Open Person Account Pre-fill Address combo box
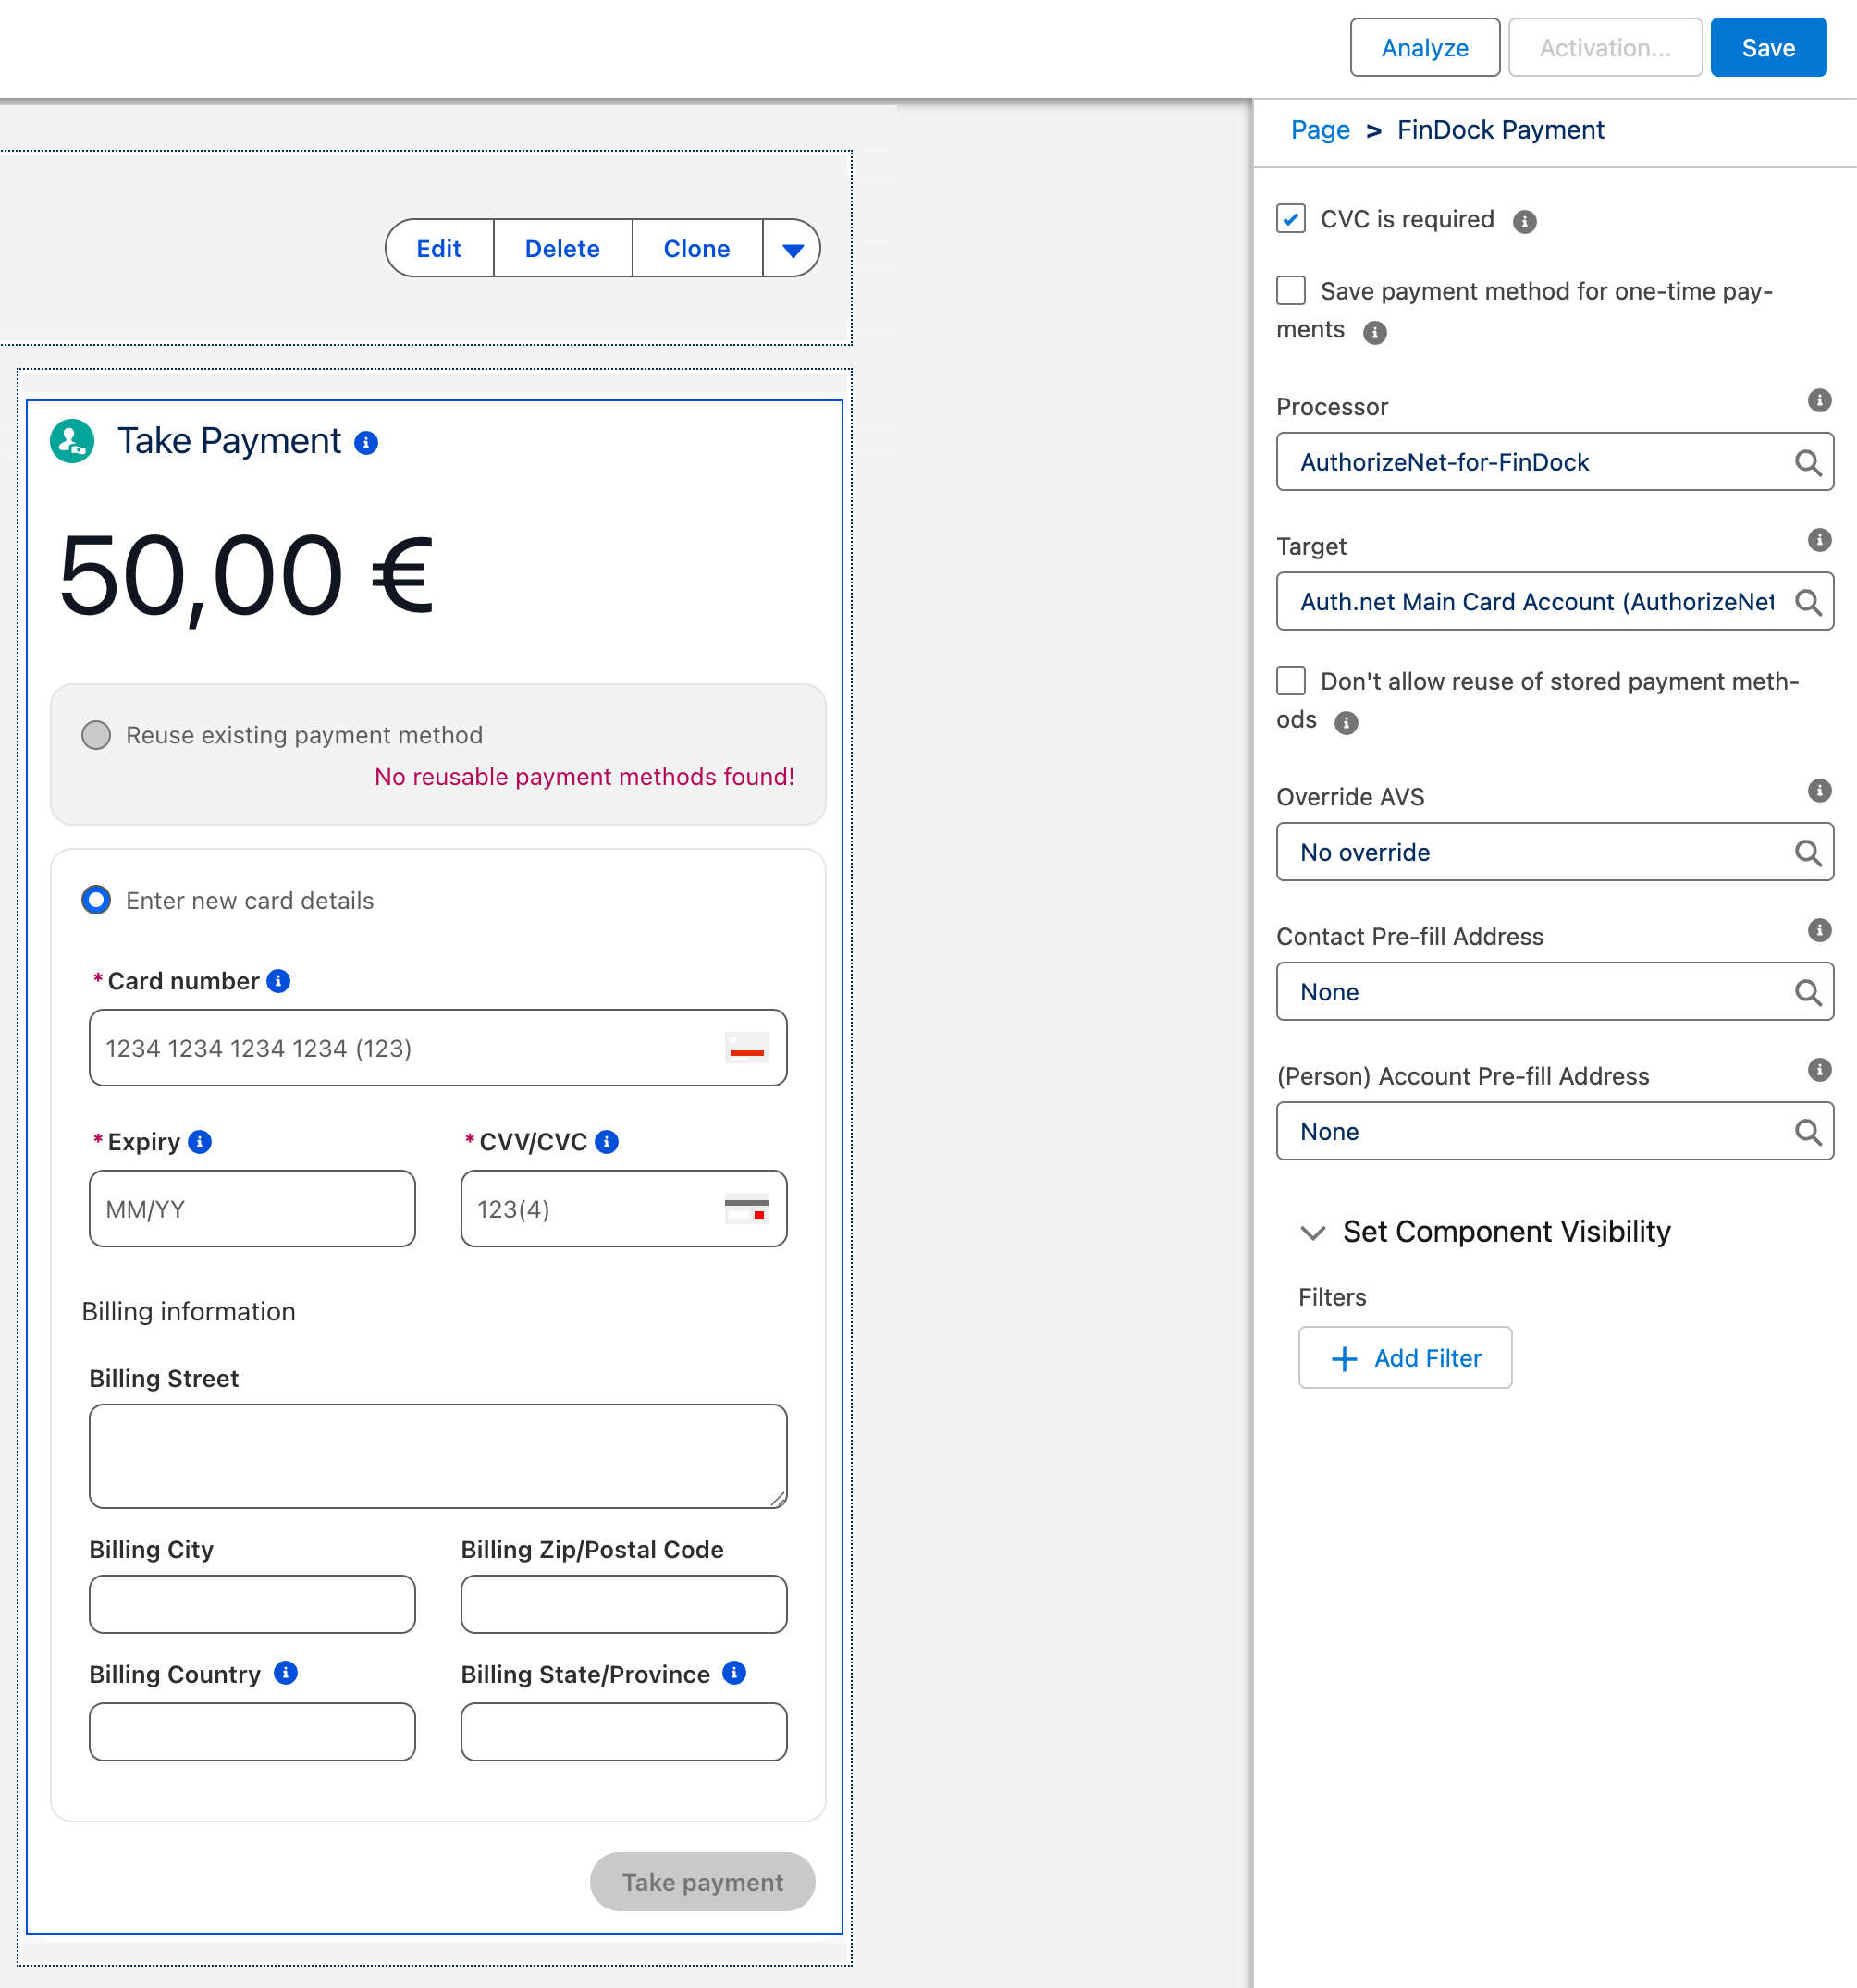Image resolution: width=1857 pixels, height=1988 pixels. click(1554, 1132)
